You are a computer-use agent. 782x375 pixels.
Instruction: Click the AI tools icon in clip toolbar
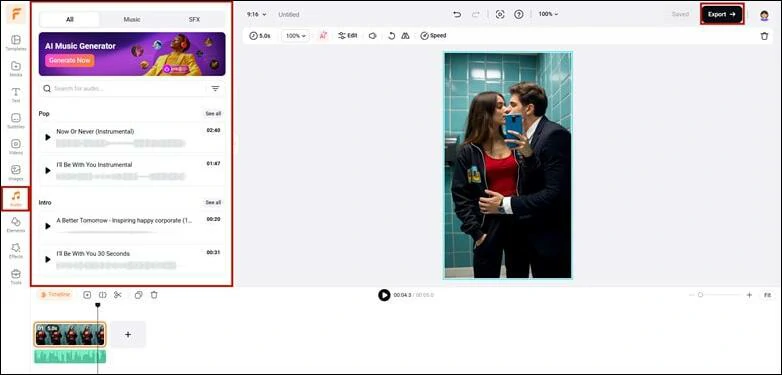(x=323, y=36)
